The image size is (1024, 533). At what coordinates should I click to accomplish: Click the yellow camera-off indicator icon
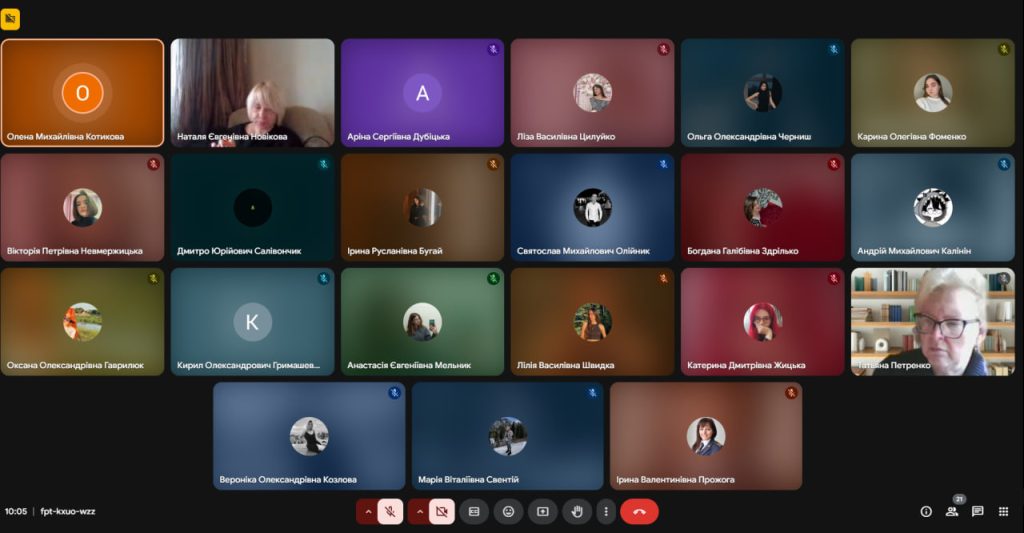10,19
